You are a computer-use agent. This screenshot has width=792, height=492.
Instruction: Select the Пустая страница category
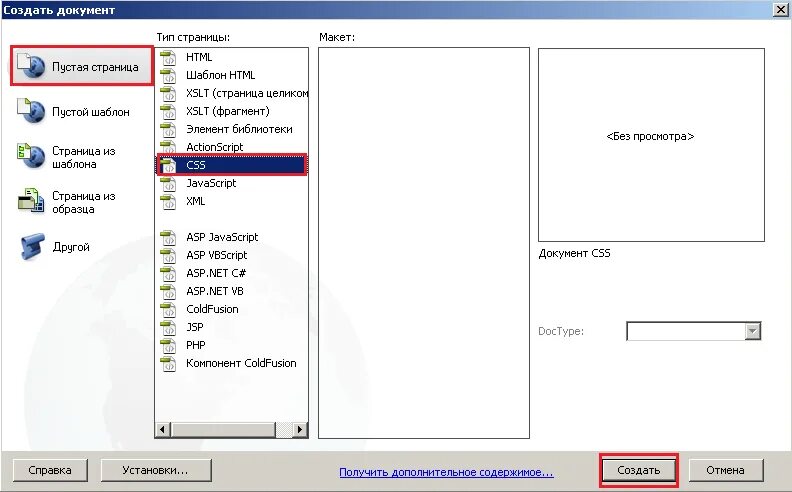pyautogui.click(x=82, y=66)
